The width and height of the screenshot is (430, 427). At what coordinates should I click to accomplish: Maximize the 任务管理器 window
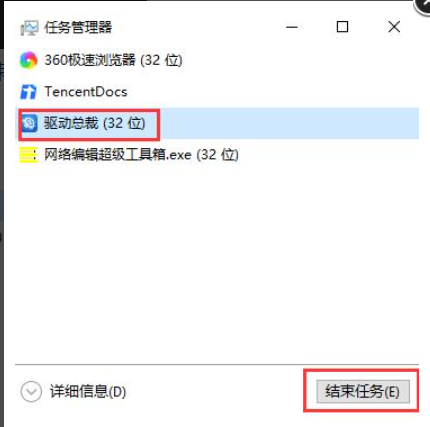click(342, 27)
